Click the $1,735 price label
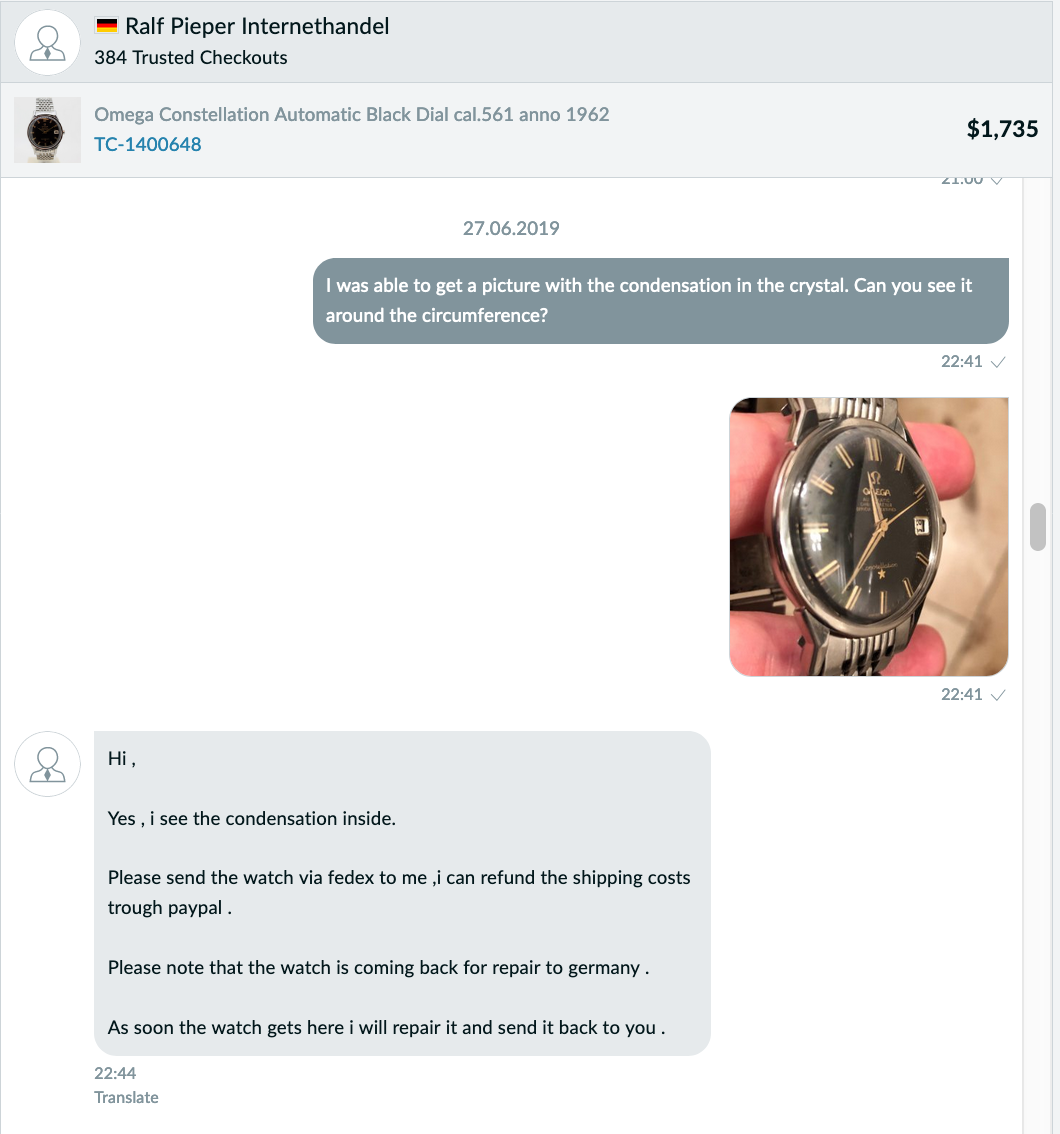The width and height of the screenshot is (1060, 1134). [1002, 129]
